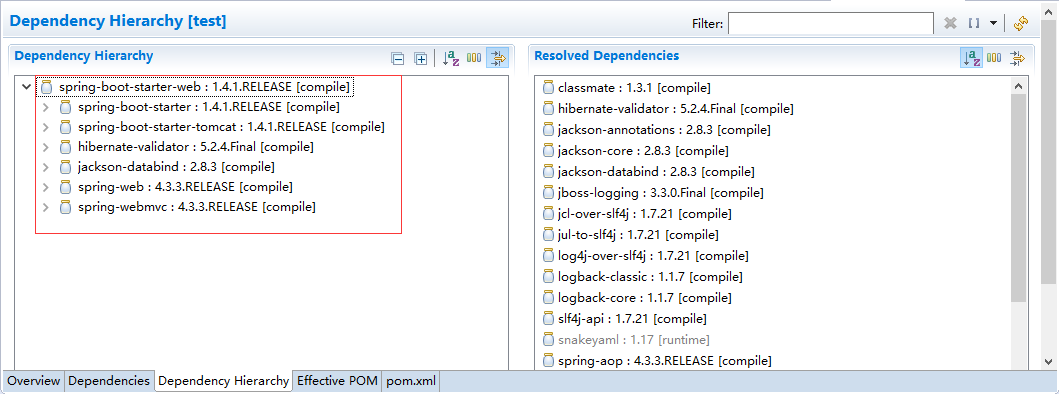Viewport: 1059px width, 394px height.
Task: Toggle show group id in Resolved Dependencies panel
Action: pyautogui.click(x=993, y=59)
